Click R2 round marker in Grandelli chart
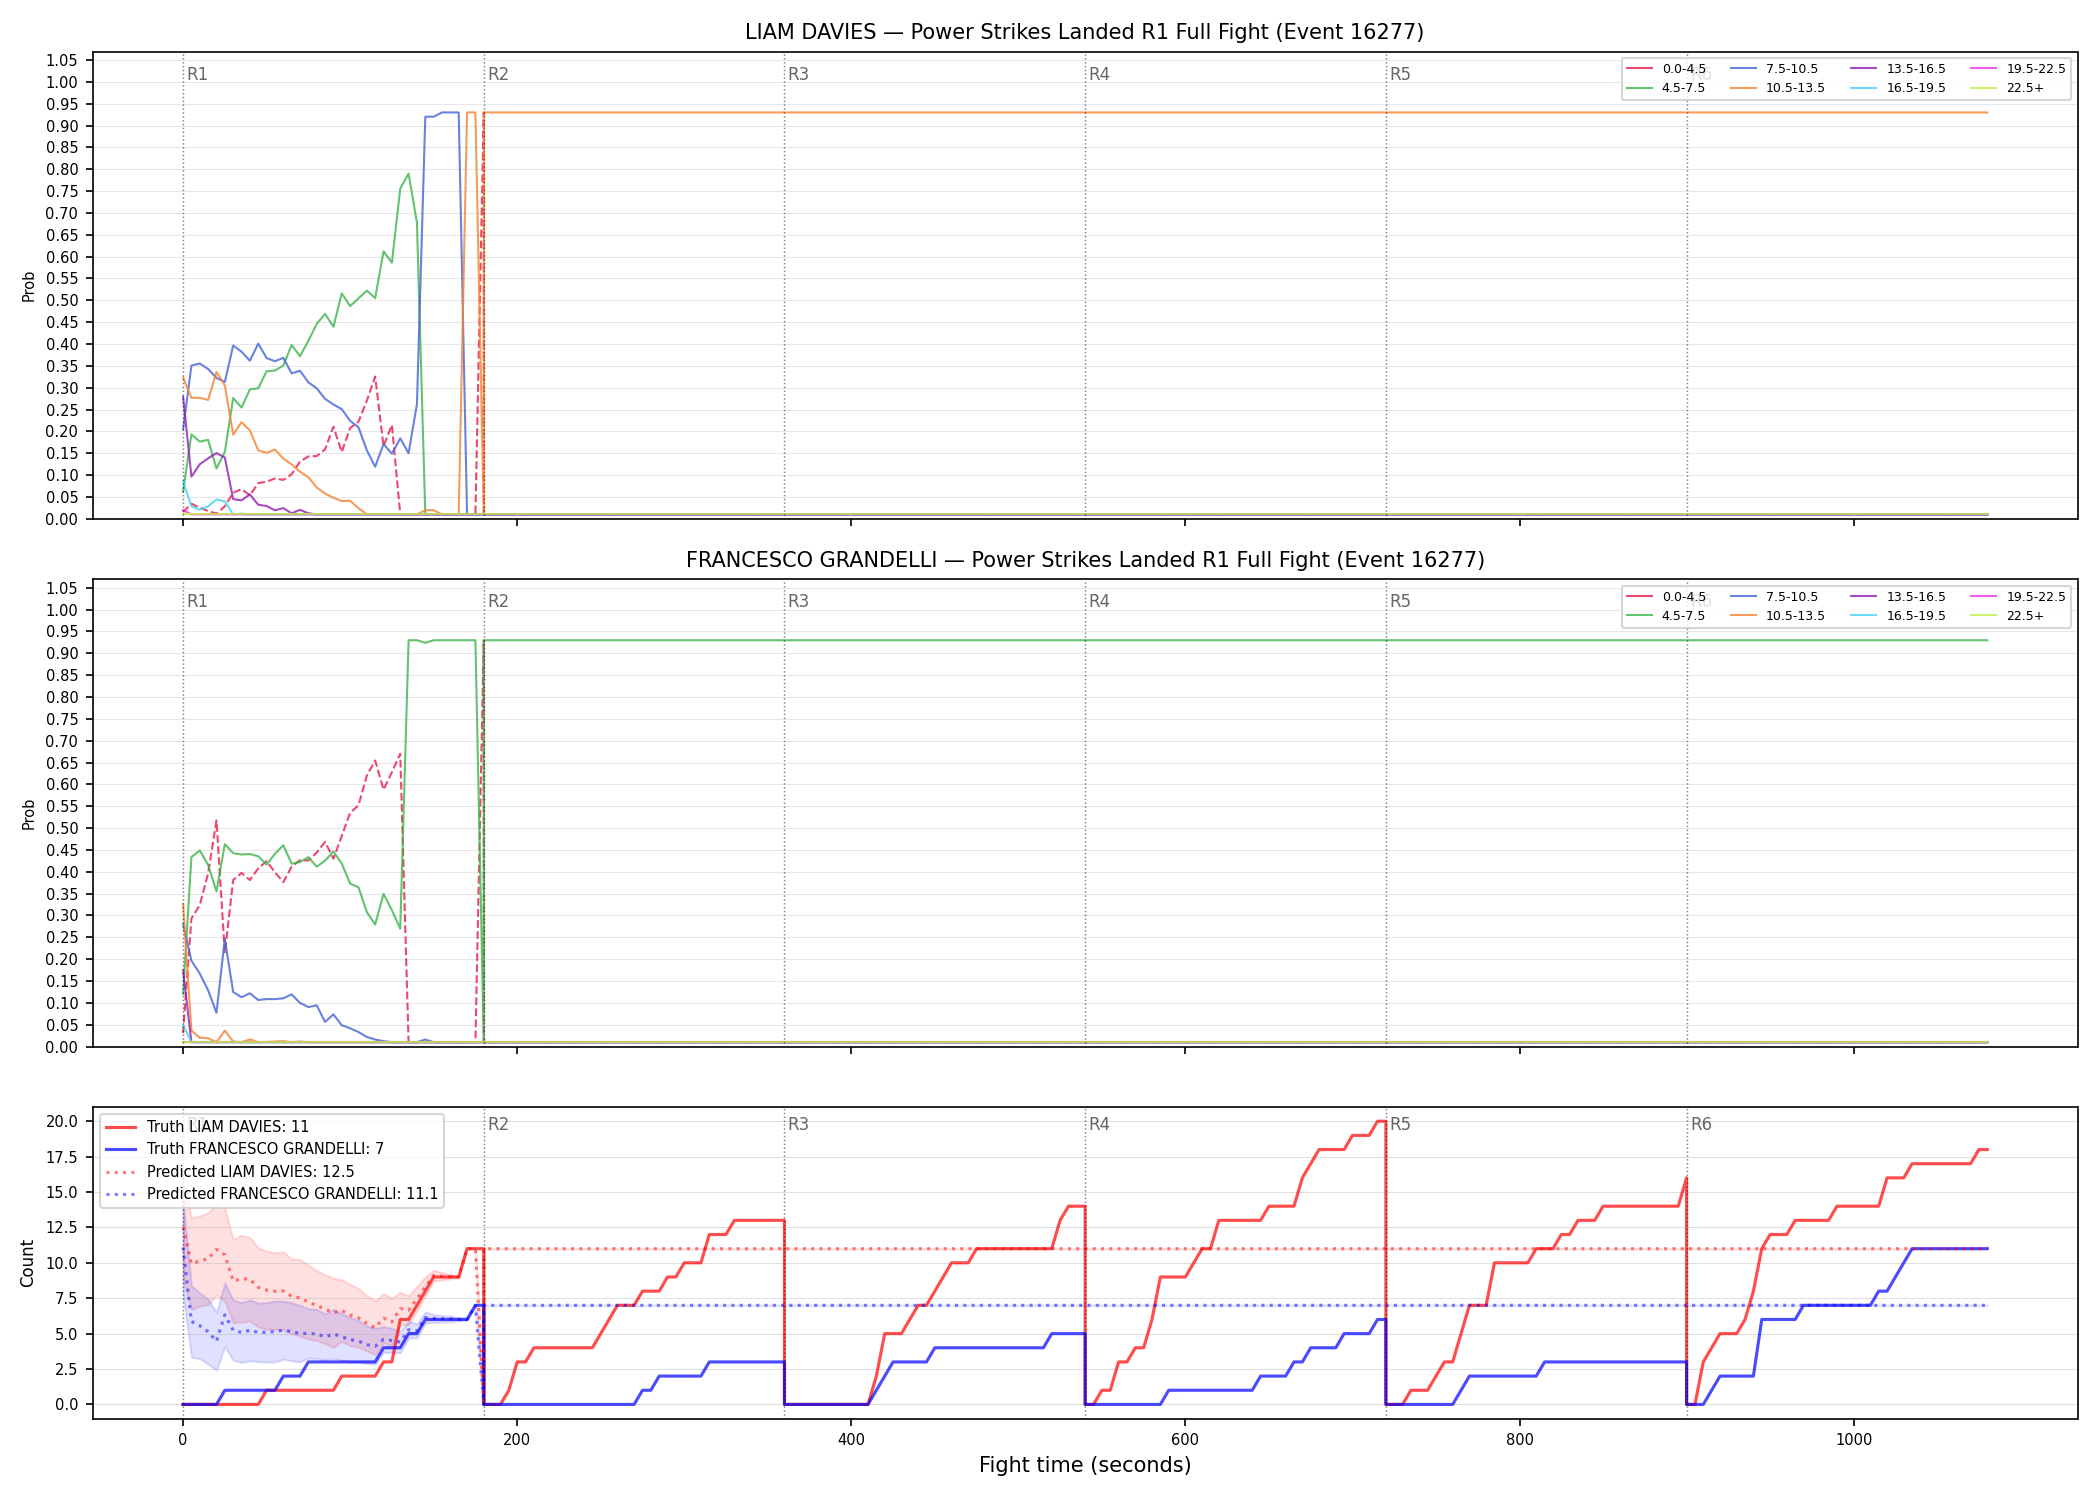Screen dimensions: 2100x1500 point(498,601)
